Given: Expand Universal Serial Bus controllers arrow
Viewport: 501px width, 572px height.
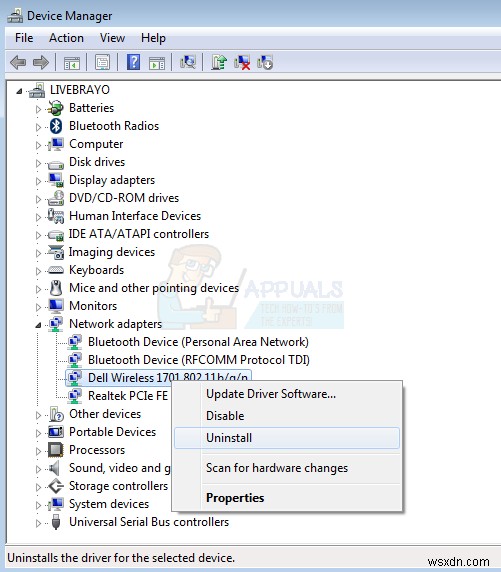Looking at the screenshot, I should click(38, 523).
